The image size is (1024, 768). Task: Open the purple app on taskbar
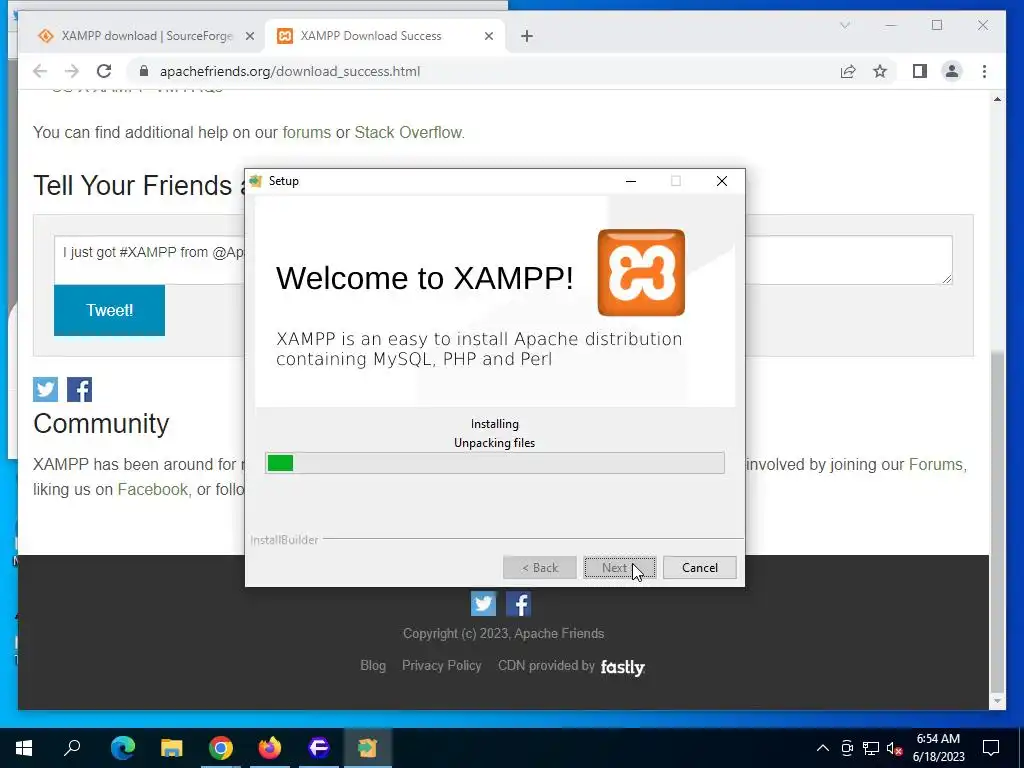click(x=319, y=748)
